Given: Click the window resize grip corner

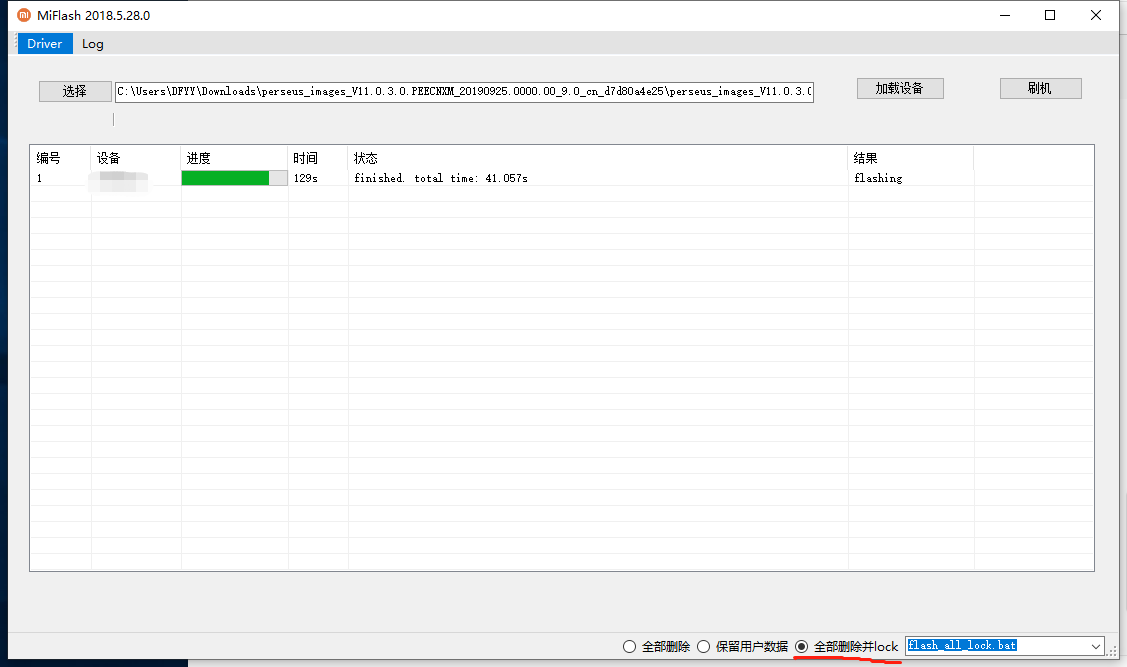Looking at the screenshot, I should tap(1113, 651).
